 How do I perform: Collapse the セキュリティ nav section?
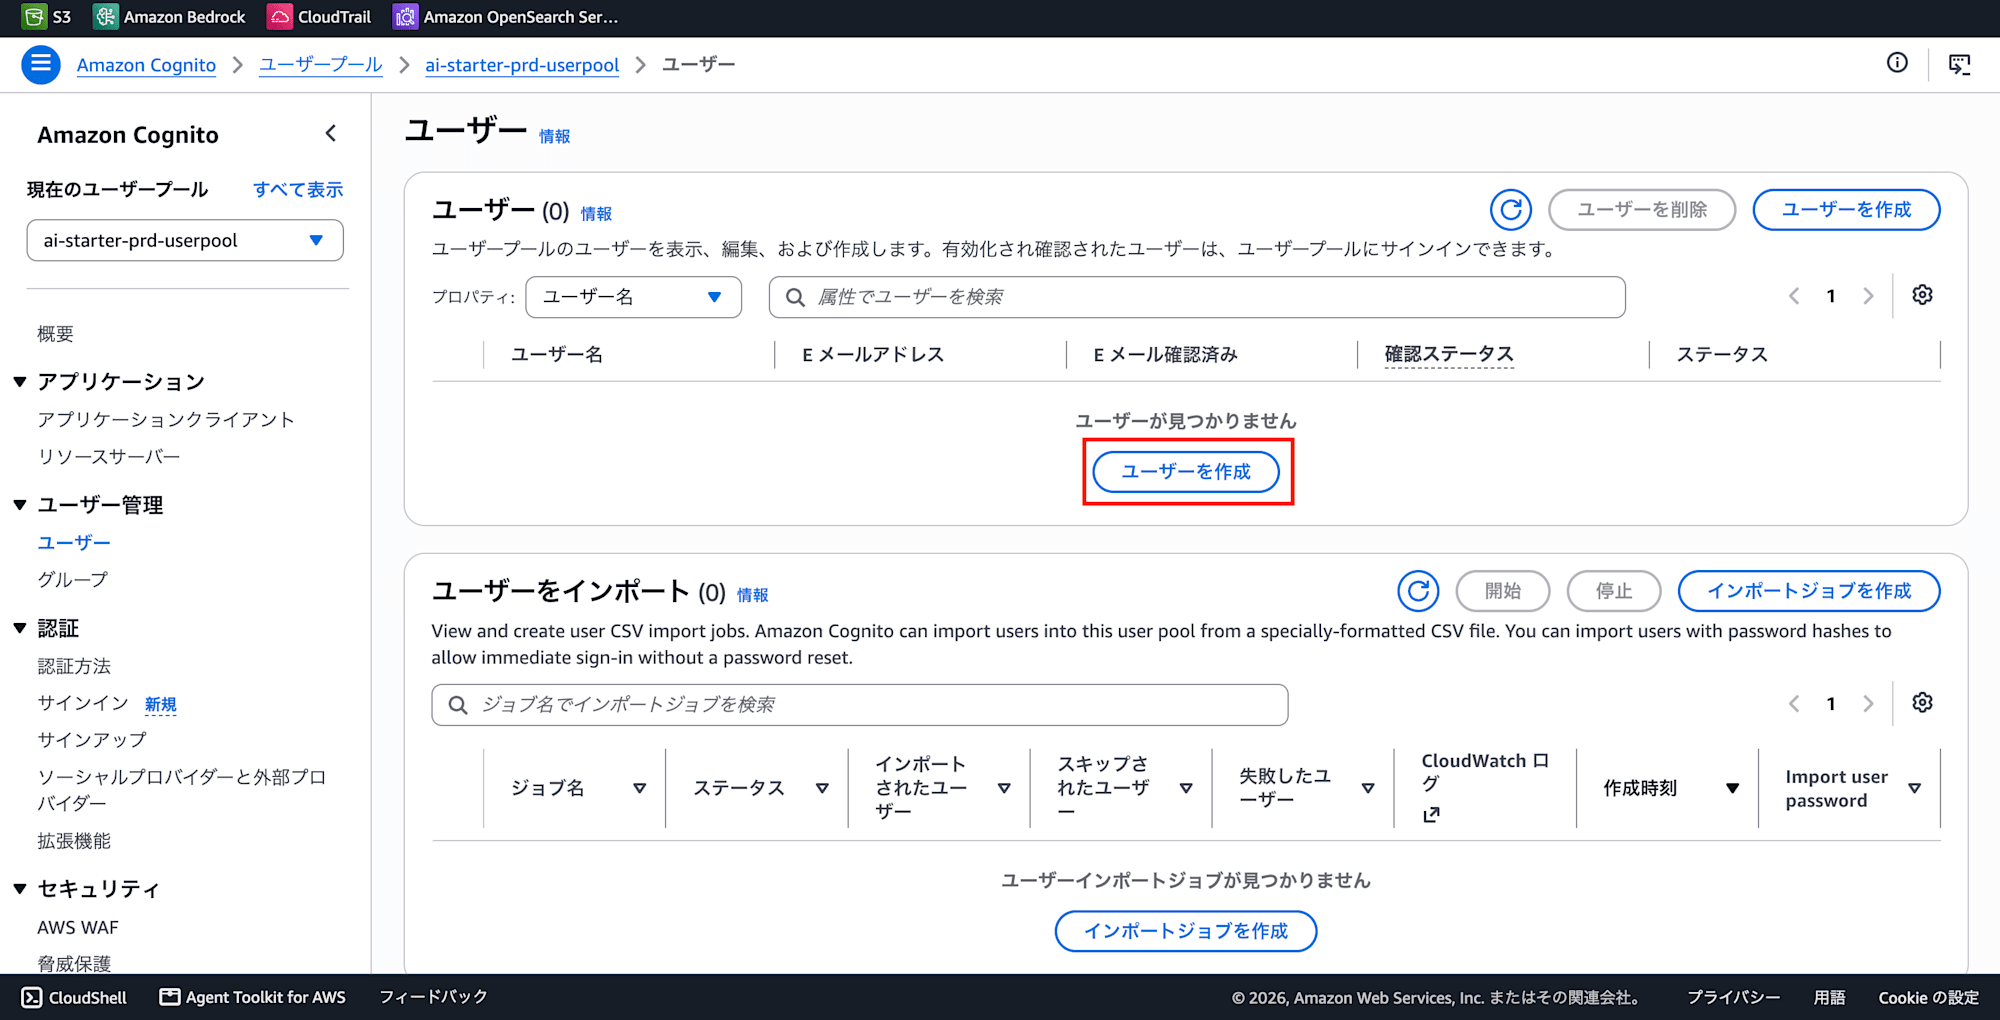(x=19, y=889)
